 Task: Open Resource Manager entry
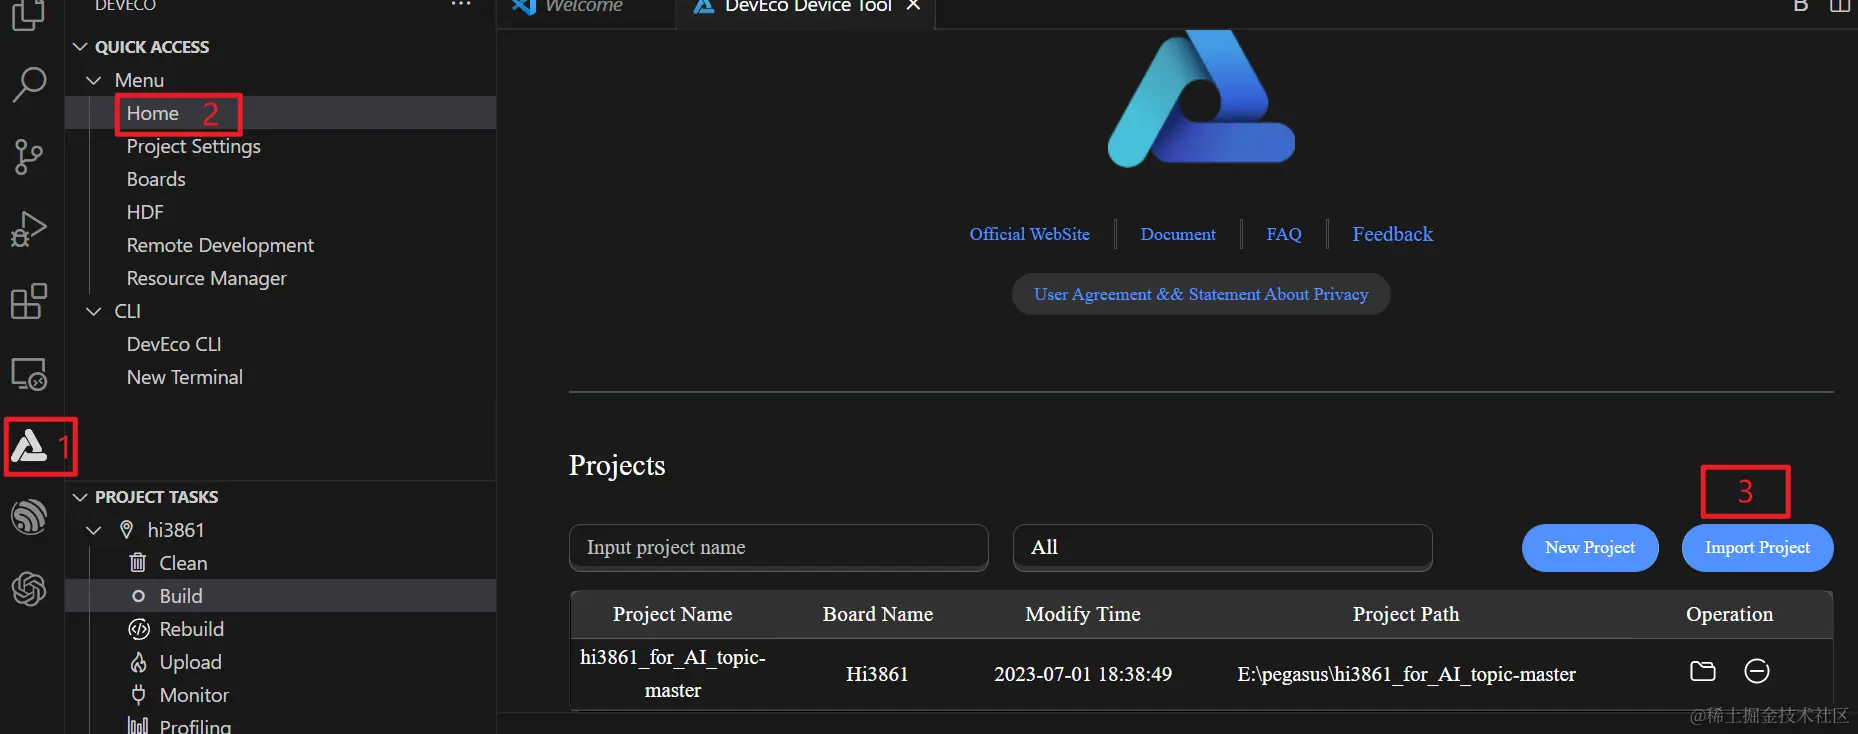(x=206, y=278)
